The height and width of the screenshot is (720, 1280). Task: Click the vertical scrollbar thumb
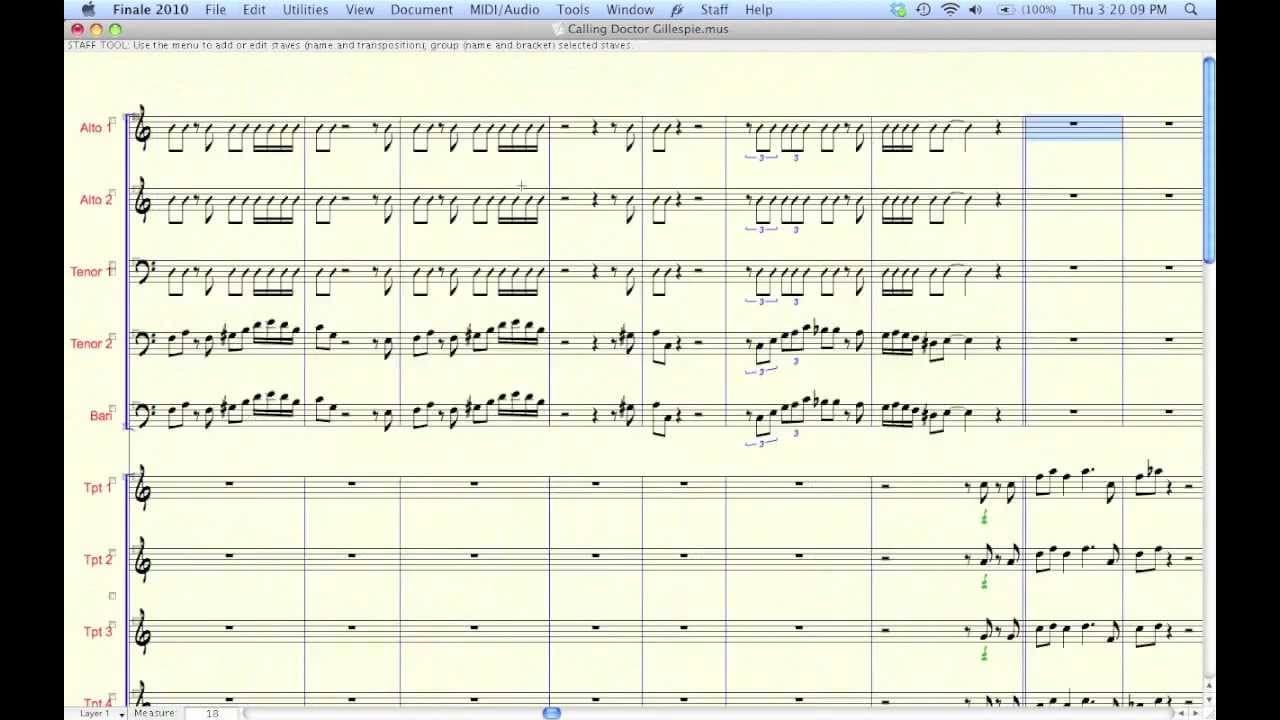pyautogui.click(x=1209, y=160)
